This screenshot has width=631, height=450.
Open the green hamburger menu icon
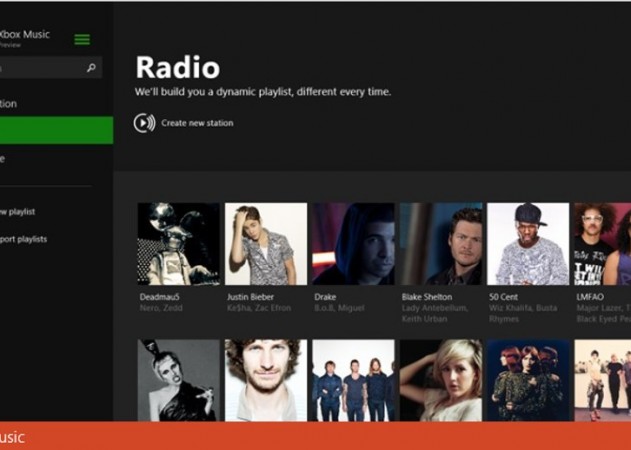click(x=82, y=39)
